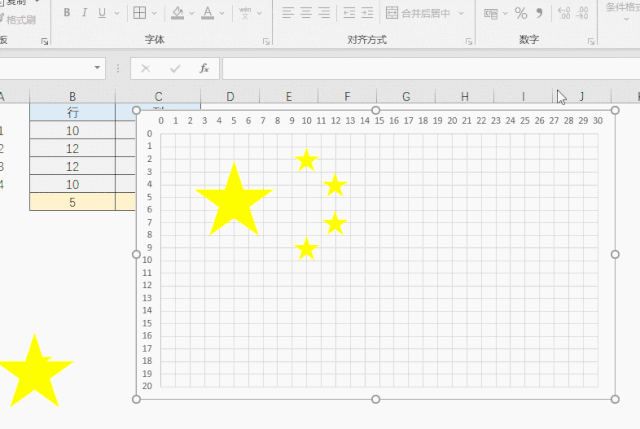Cancel formula entry with X
This screenshot has height=429, width=640.
pyautogui.click(x=146, y=69)
